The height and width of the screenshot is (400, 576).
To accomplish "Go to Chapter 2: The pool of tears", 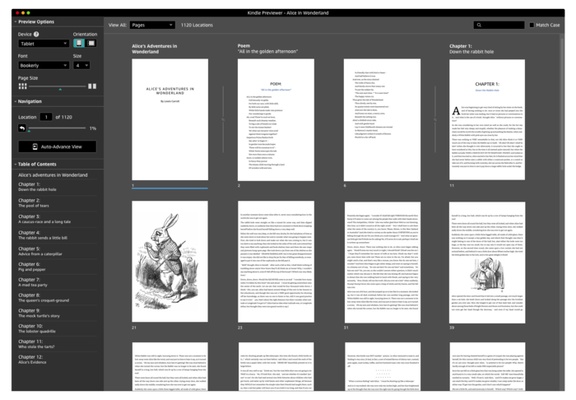I will click(x=33, y=203).
